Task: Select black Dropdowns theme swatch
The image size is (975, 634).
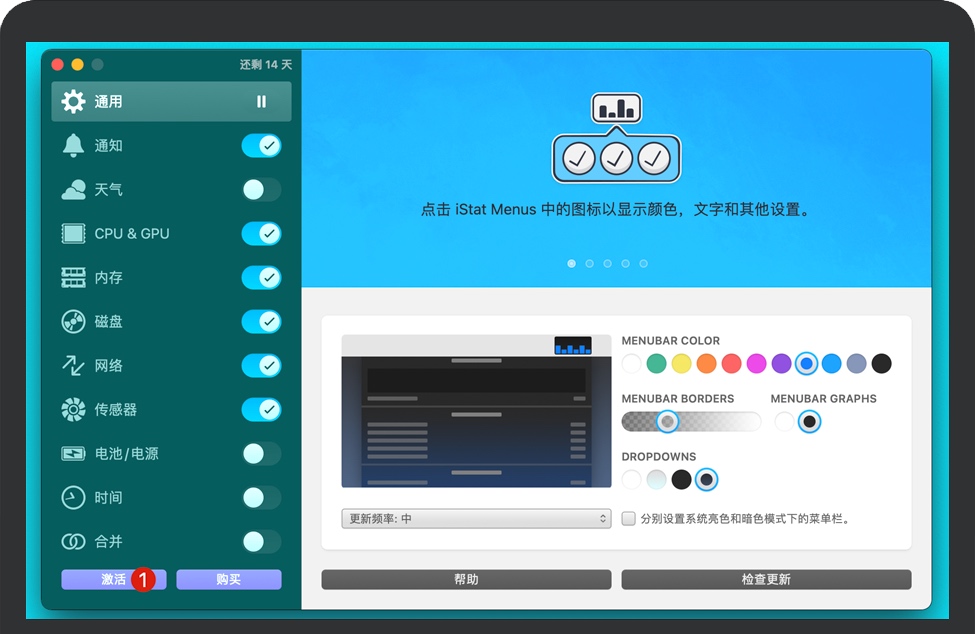Action: pyautogui.click(x=682, y=479)
